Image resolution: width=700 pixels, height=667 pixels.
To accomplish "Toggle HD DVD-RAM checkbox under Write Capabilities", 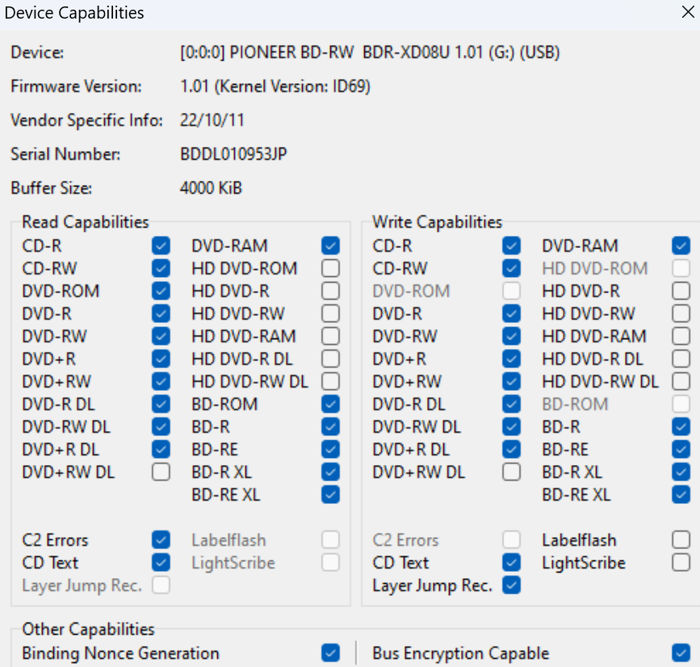I will (x=681, y=336).
